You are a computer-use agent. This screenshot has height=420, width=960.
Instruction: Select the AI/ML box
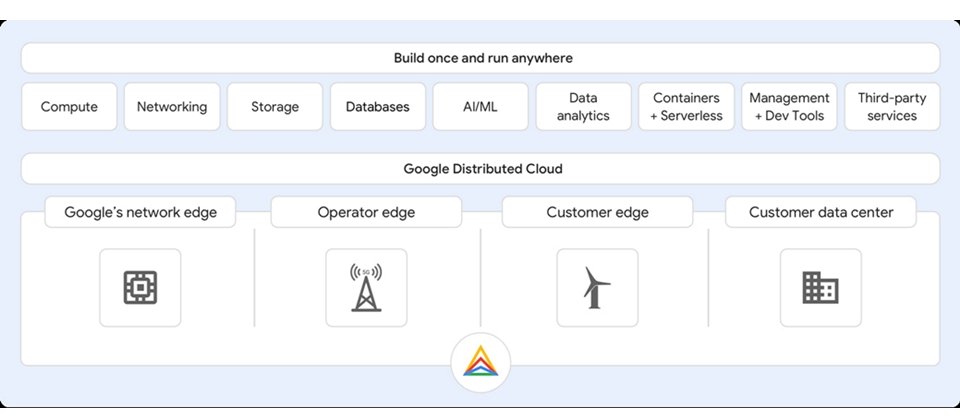click(481, 107)
